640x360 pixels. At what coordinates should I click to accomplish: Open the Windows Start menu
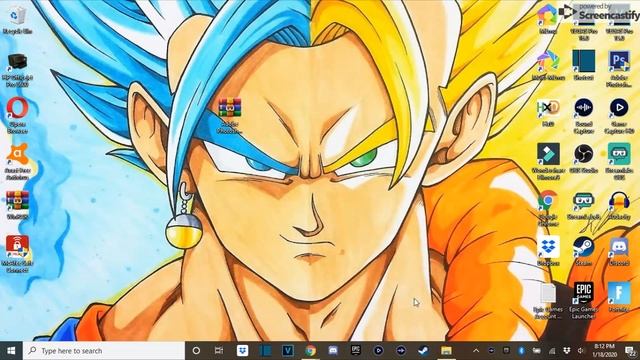pyautogui.click(x=11, y=351)
